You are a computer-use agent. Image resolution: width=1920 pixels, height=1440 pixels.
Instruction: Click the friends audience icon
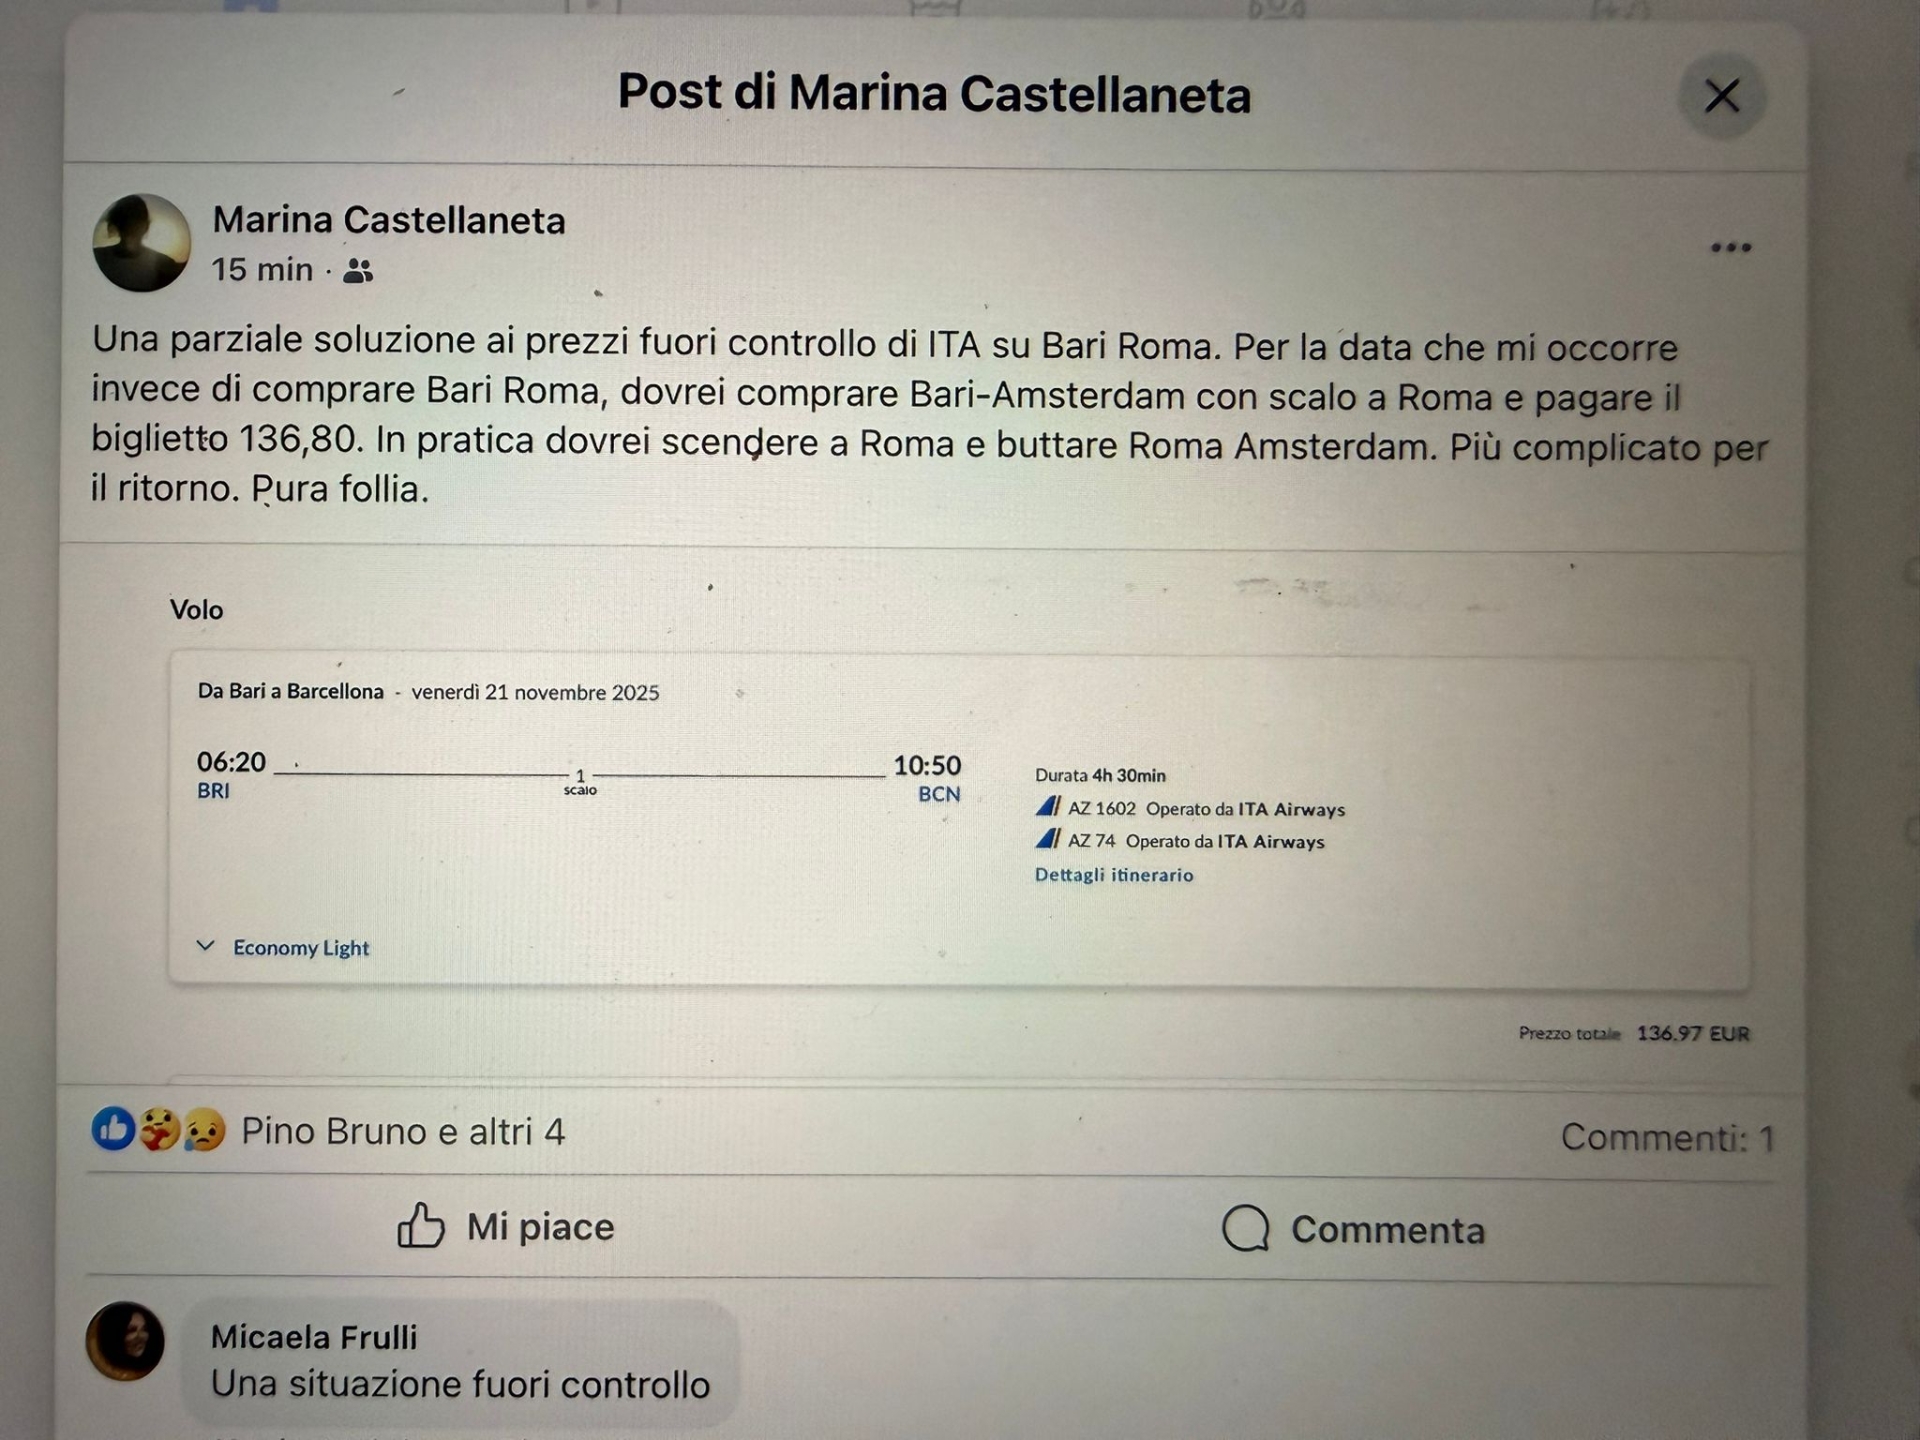(358, 270)
